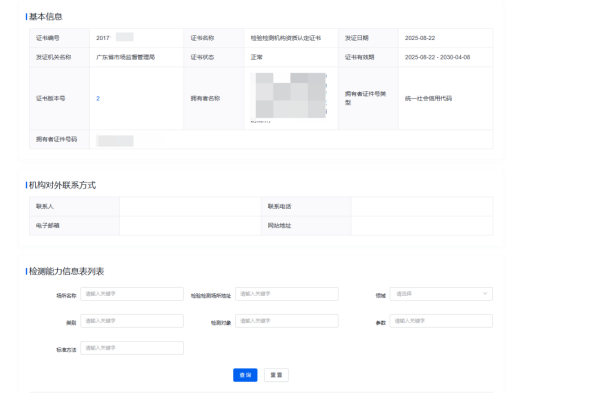Image resolution: width=590 pixels, height=394 pixels.
Task: Click the 重置 reset button
Action: pyautogui.click(x=276, y=375)
